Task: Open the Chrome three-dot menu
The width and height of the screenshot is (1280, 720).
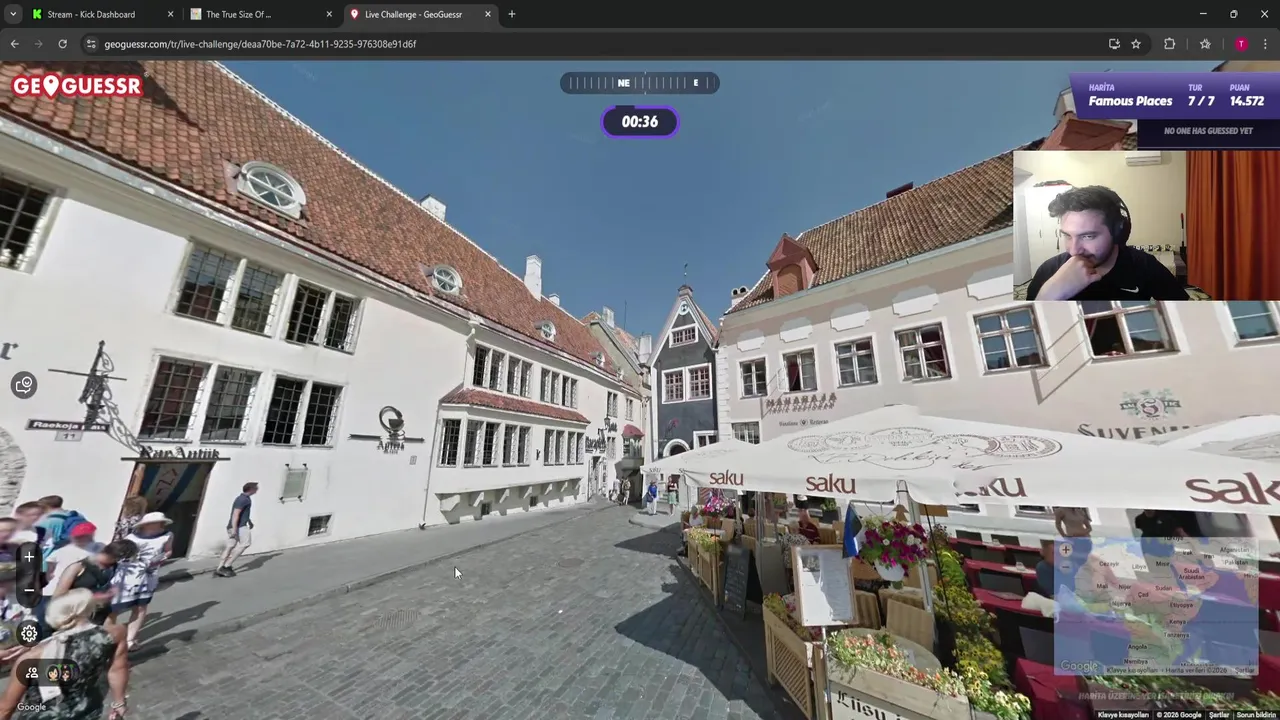Action: (1265, 44)
